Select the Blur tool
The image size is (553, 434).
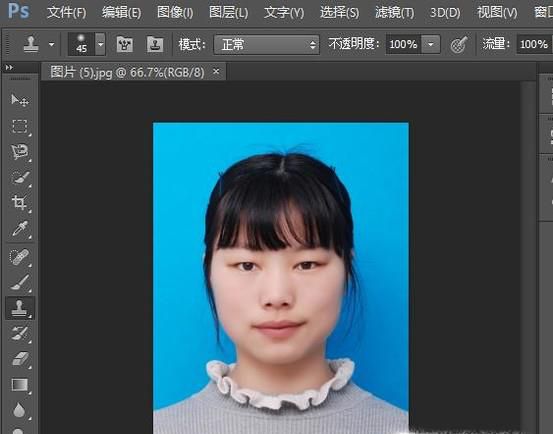(x=20, y=410)
